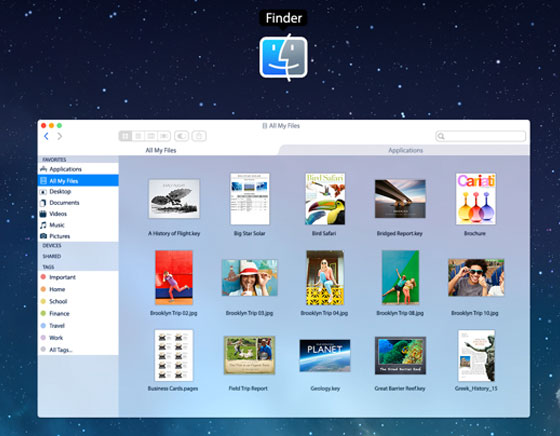Select Greek_History_15 document thumbnail
560x436 pixels.
coord(476,355)
